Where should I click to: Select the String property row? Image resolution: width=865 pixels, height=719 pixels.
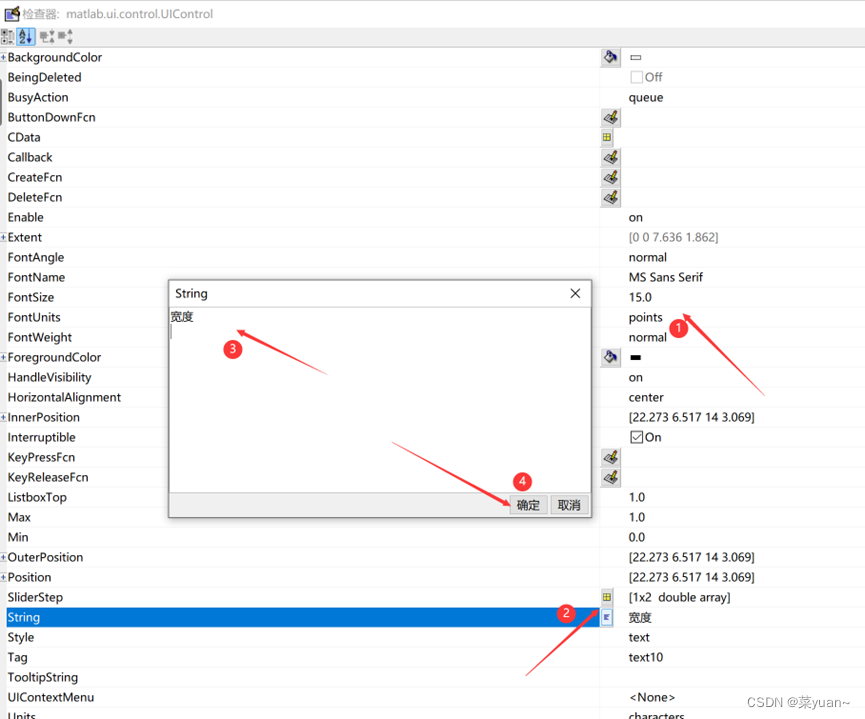click(x=302, y=617)
